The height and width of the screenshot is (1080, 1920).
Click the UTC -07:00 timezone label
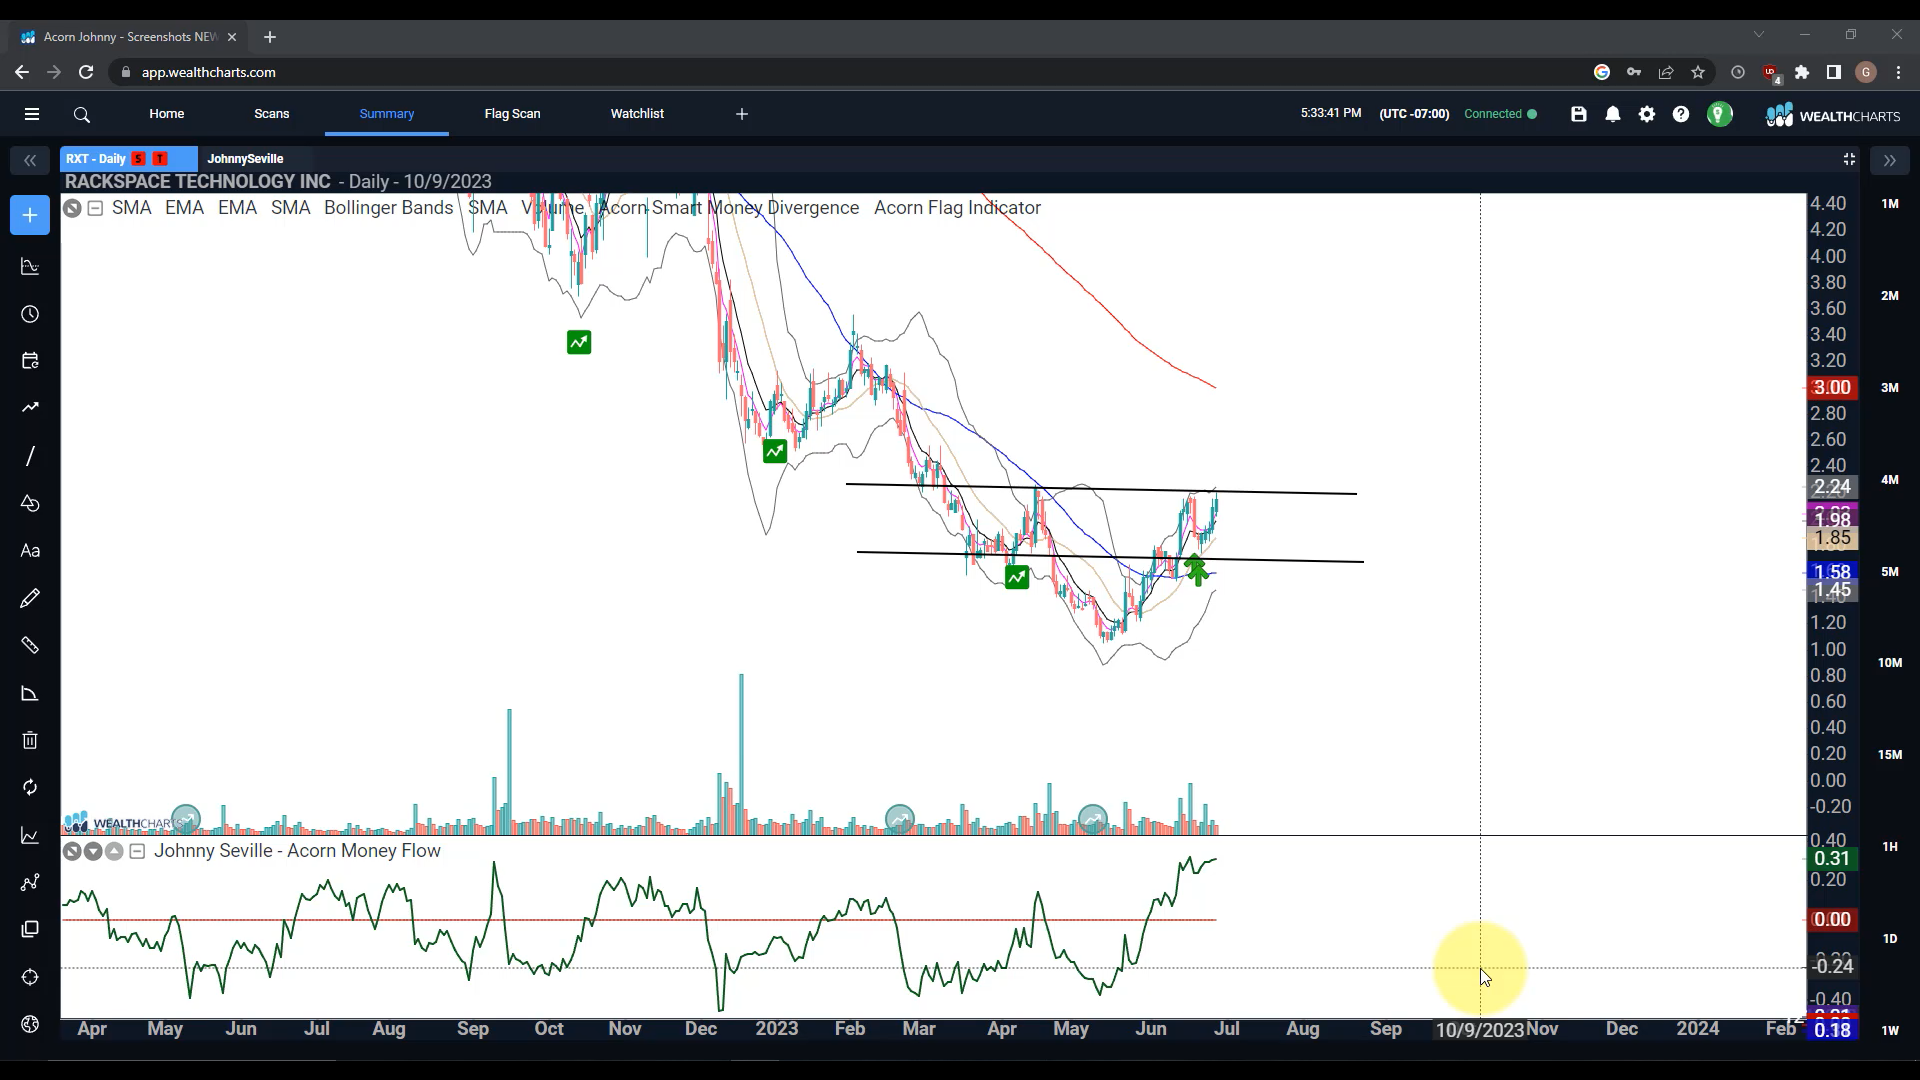tap(1414, 114)
